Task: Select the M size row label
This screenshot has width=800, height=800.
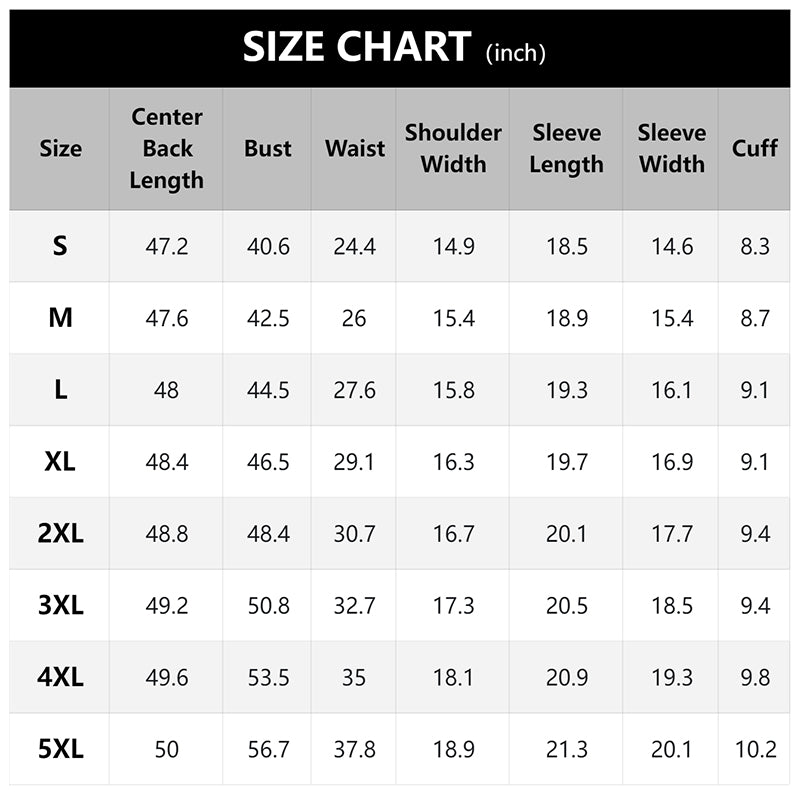Action: pos(61,318)
